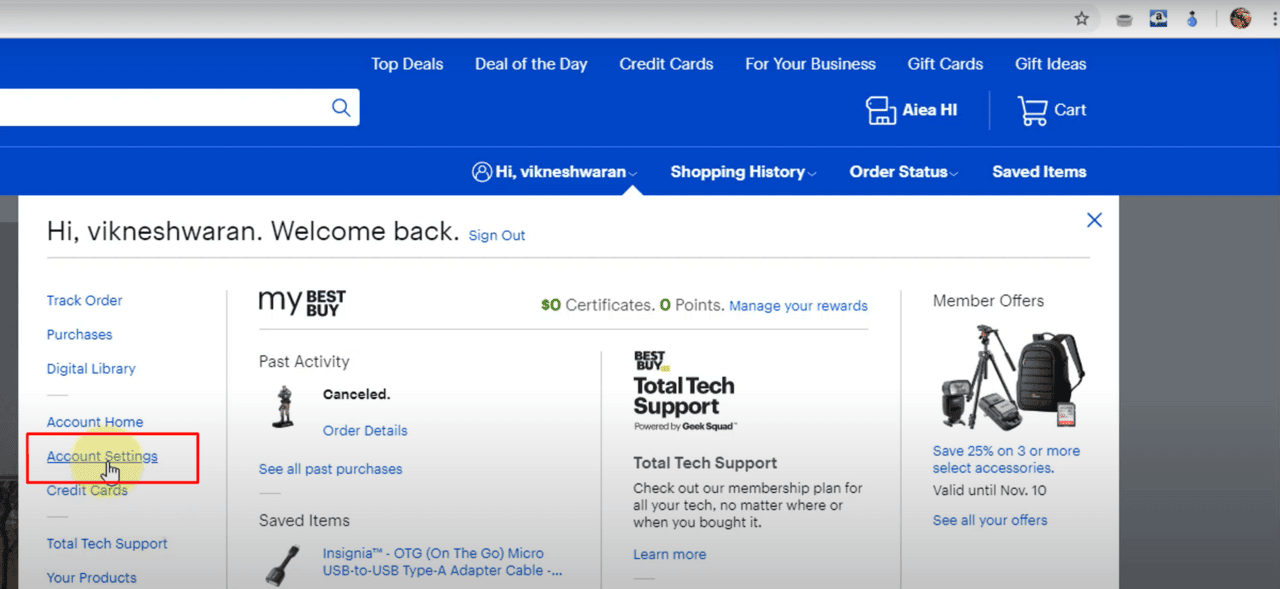This screenshot has height=589, width=1280.
Task: Browse Gift Ideas
Action: pyautogui.click(x=1050, y=64)
